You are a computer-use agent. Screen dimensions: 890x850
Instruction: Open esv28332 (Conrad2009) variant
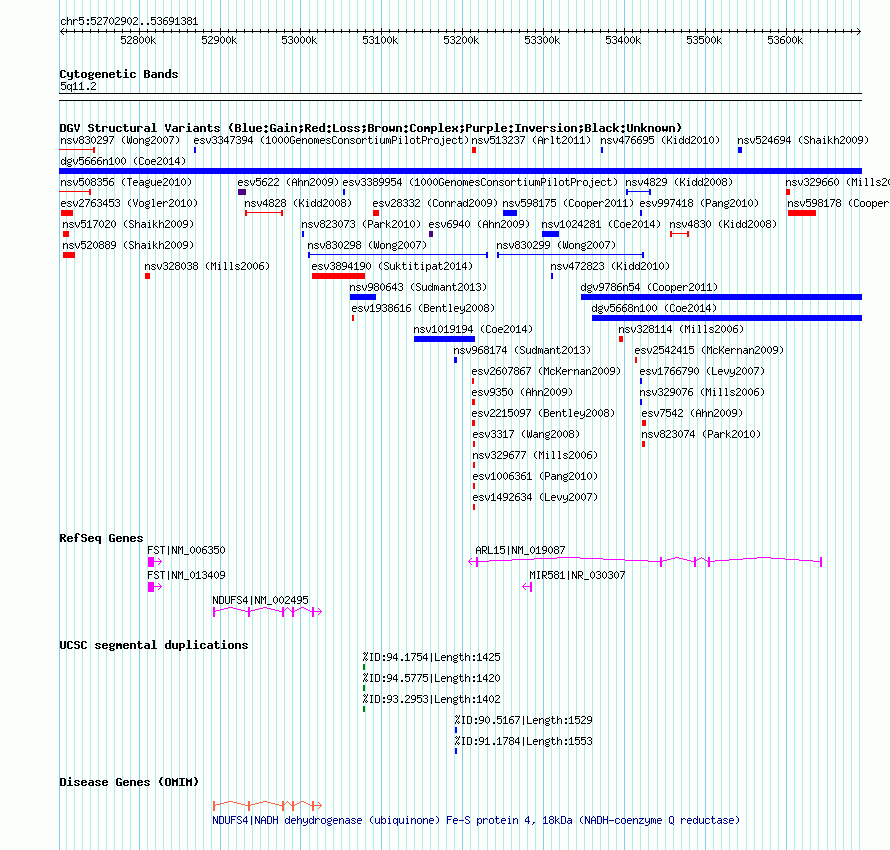coord(435,203)
